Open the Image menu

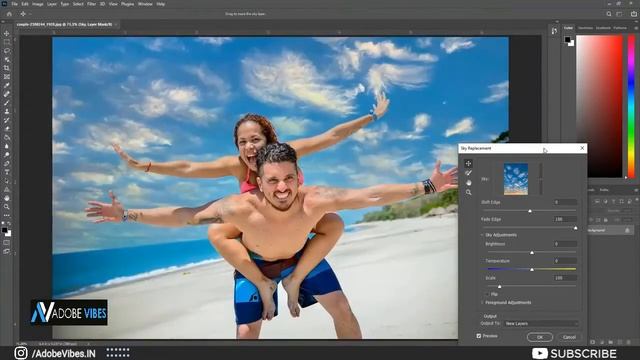click(x=38, y=4)
